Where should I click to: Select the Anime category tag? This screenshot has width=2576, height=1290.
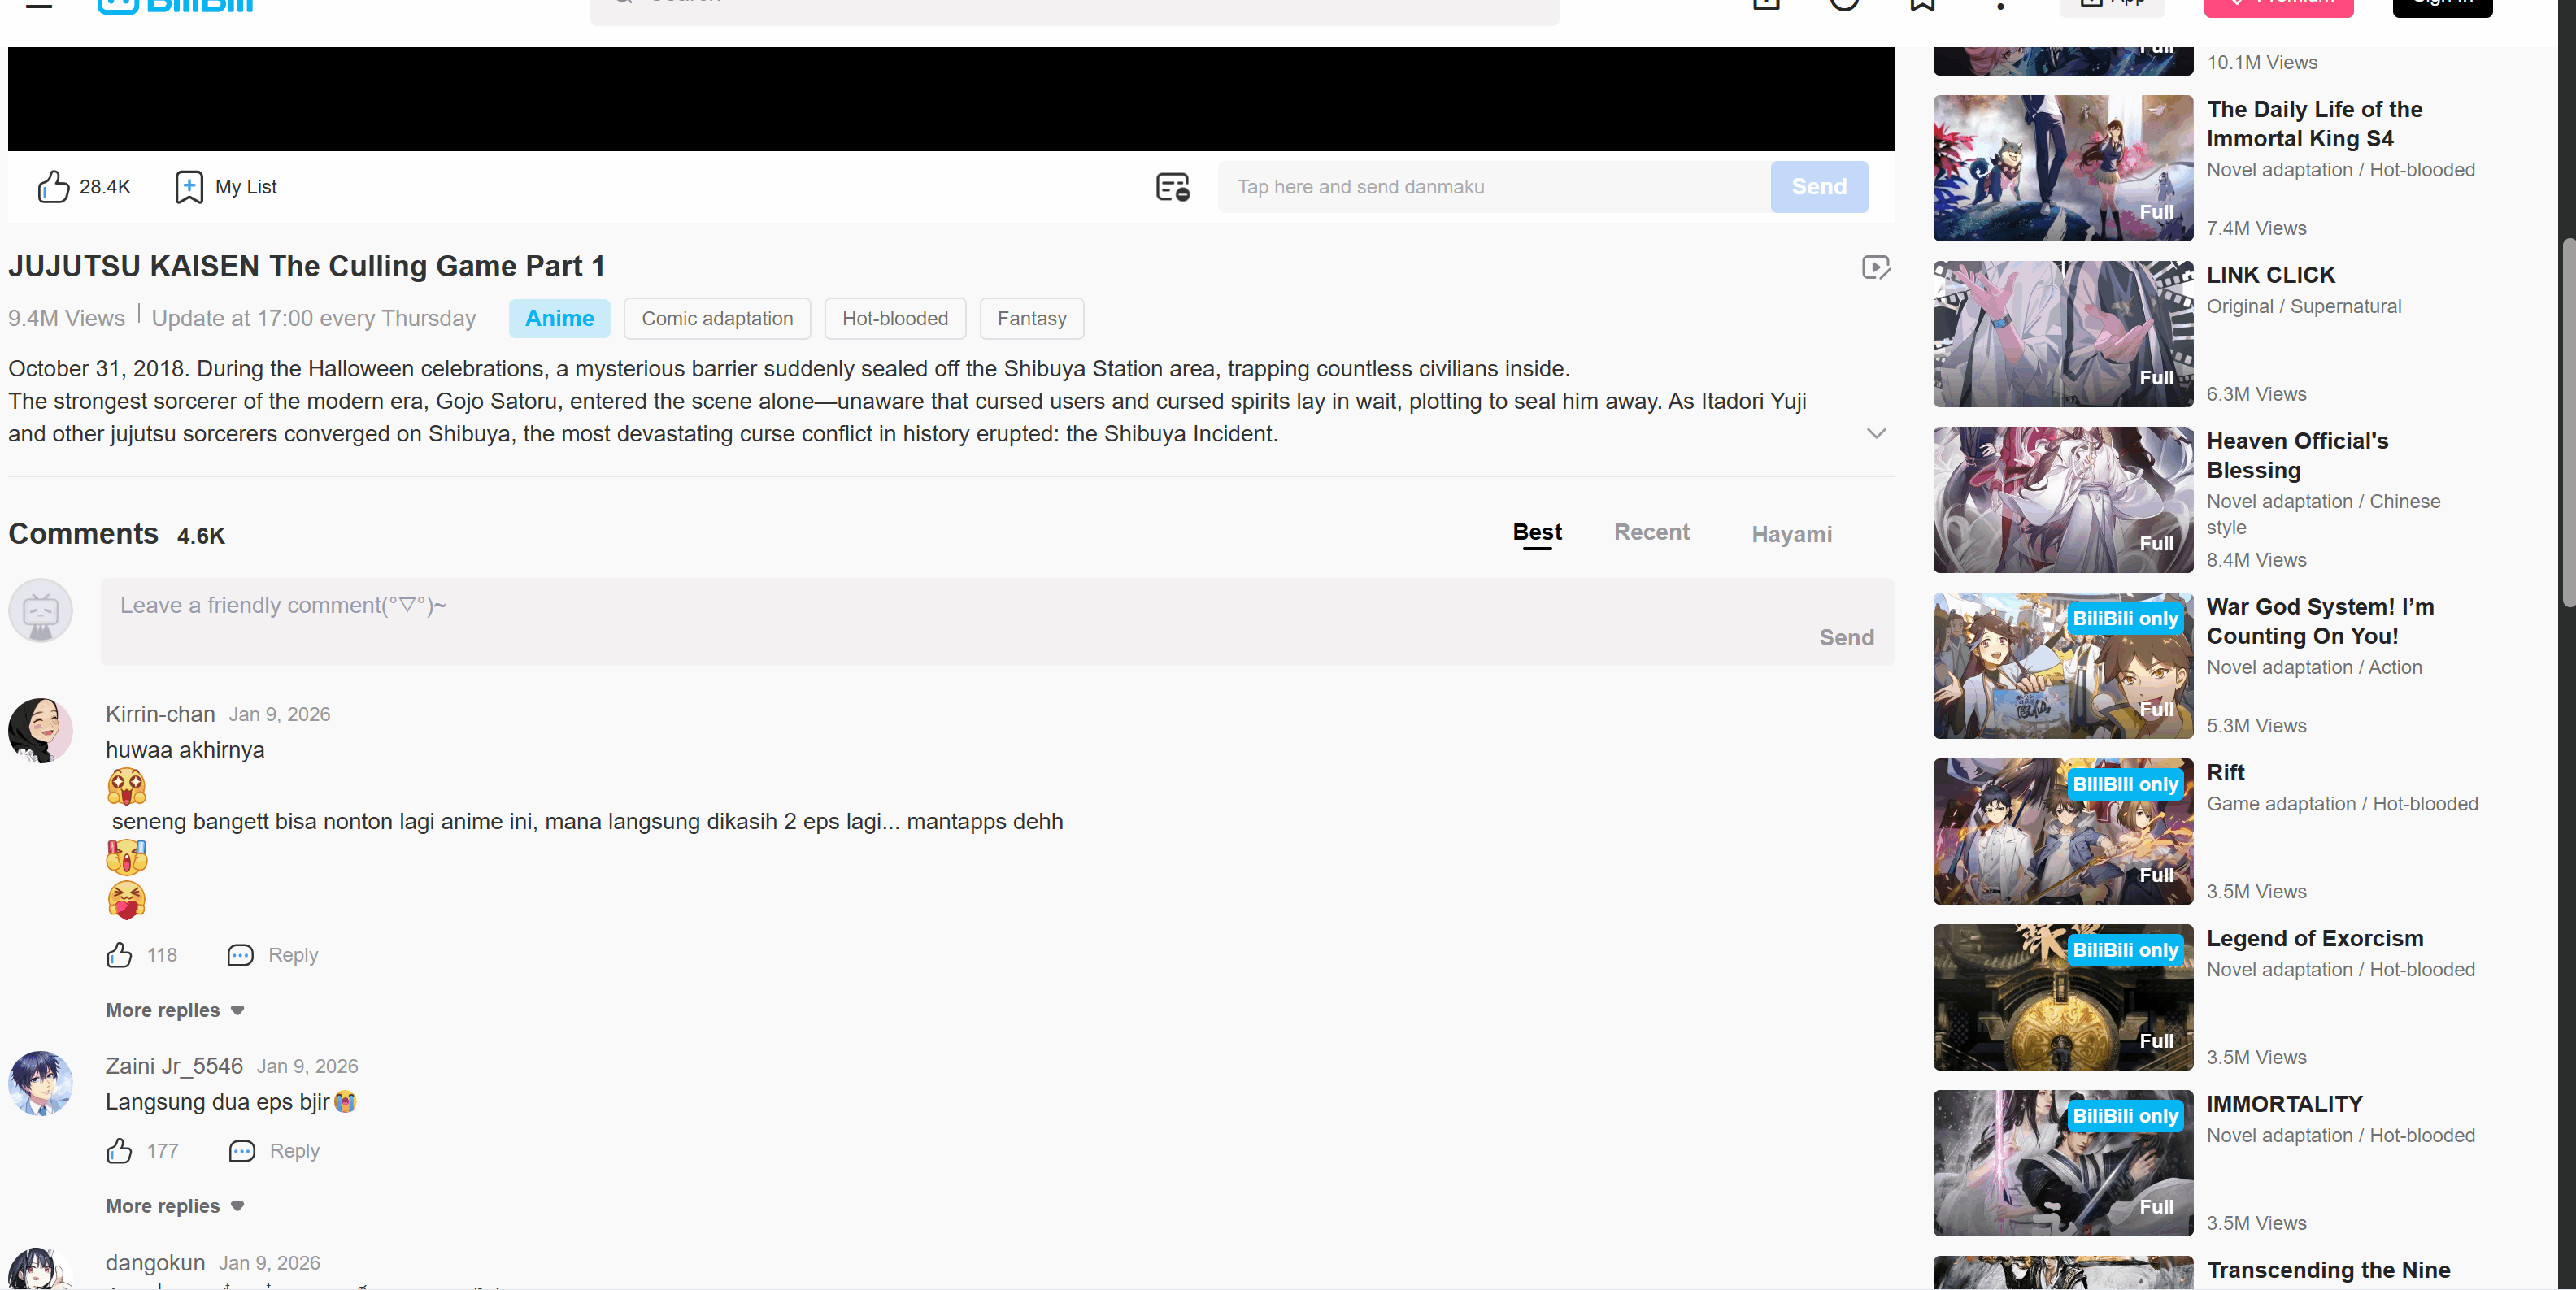pos(559,318)
